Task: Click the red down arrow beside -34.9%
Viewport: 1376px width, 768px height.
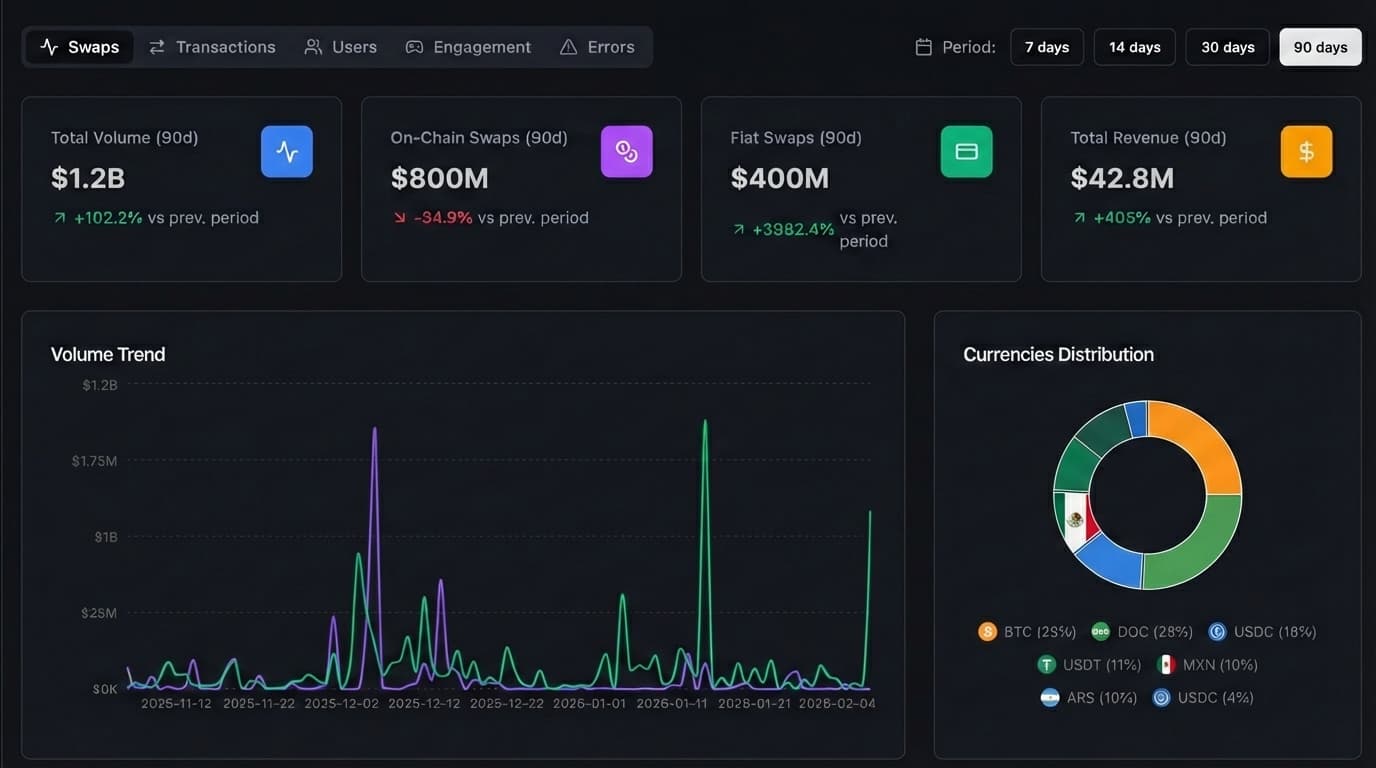Action: point(400,218)
